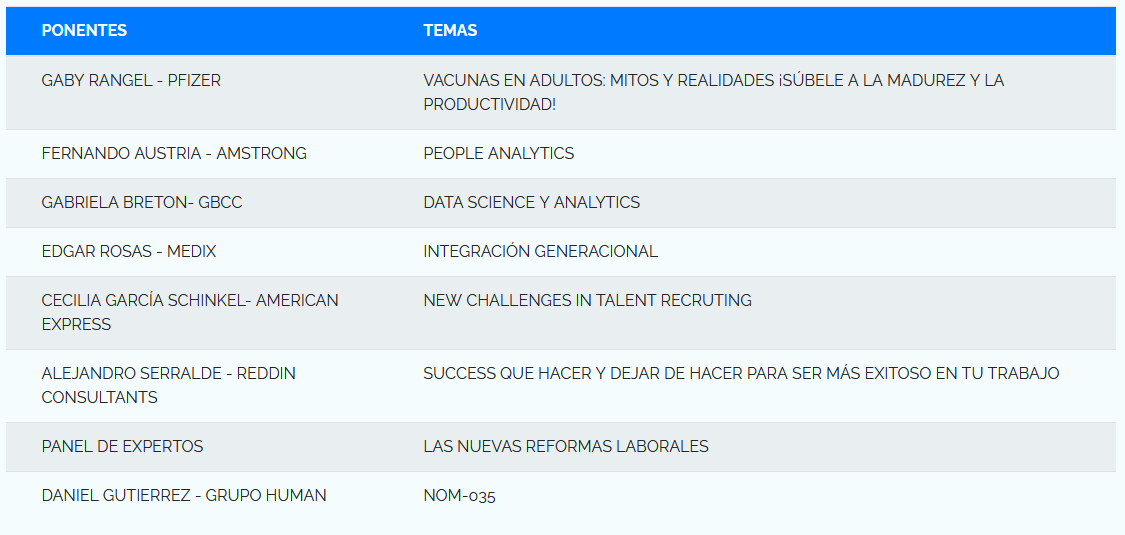
Task: Click the NOM-035 topic cell
Action: (x=459, y=495)
